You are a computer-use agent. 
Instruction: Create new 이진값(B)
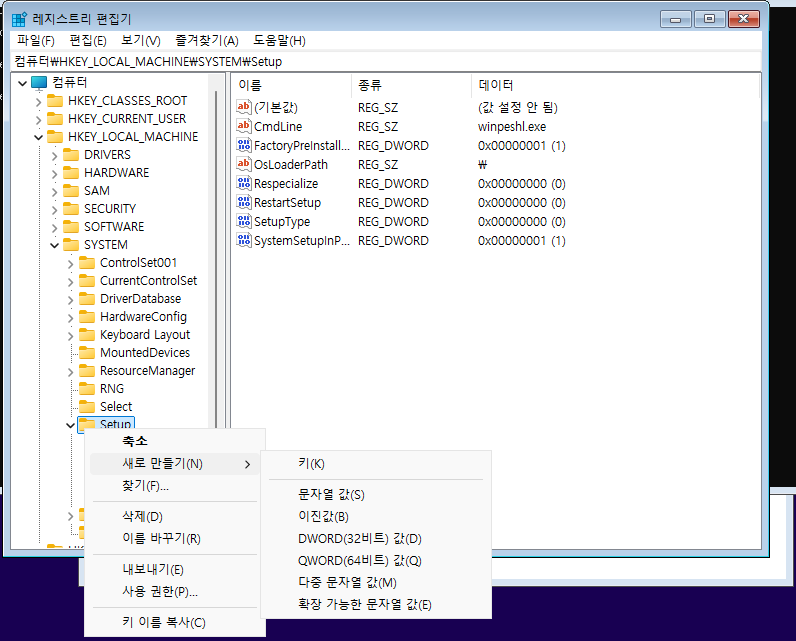376,517
